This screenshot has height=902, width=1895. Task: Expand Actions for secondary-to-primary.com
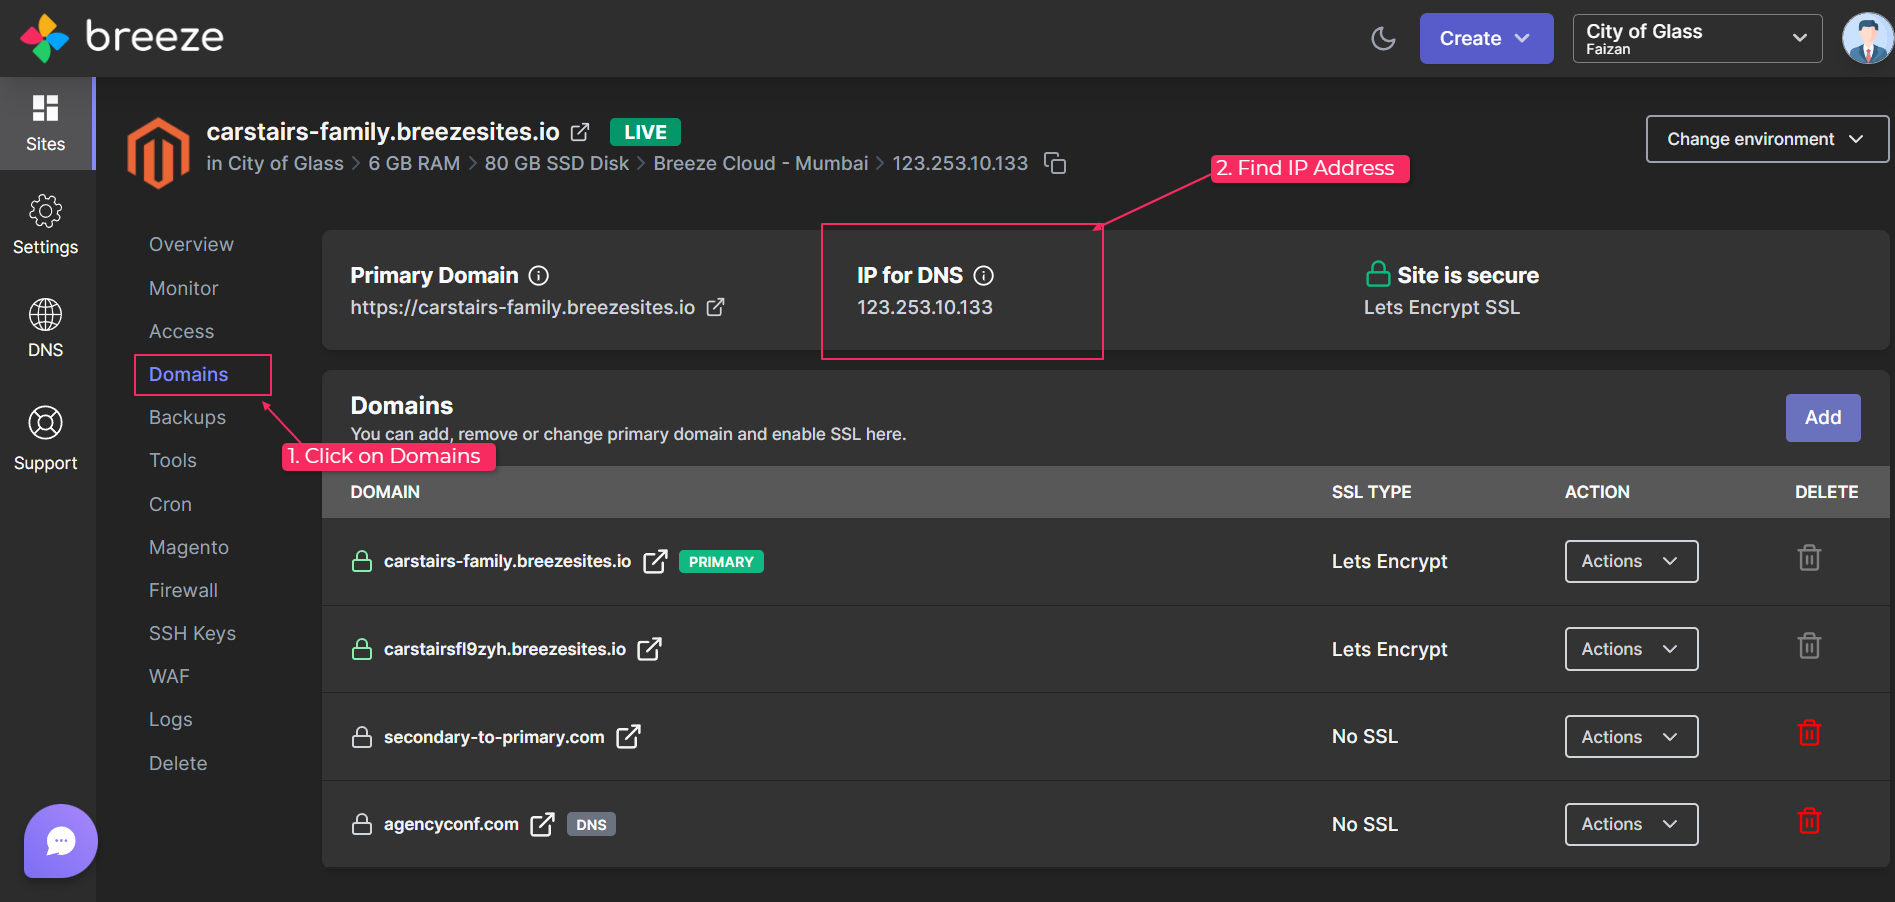coord(1631,737)
